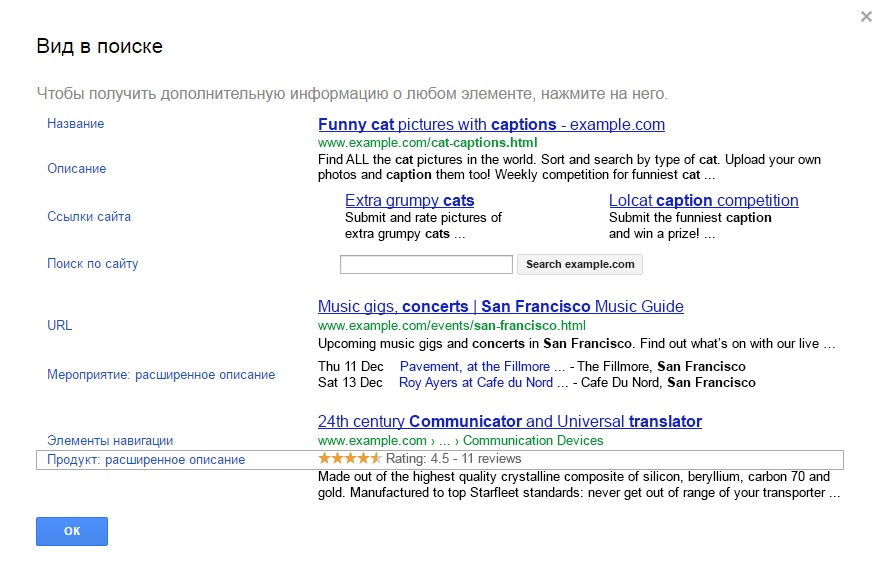Click the URL label in the left column
This screenshot has height=578, width=879.
pos(60,326)
